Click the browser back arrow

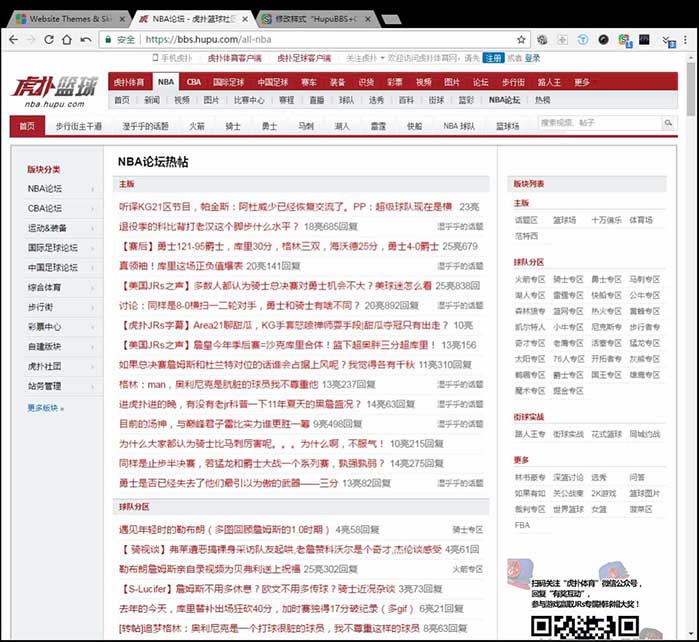pyautogui.click(x=13, y=40)
